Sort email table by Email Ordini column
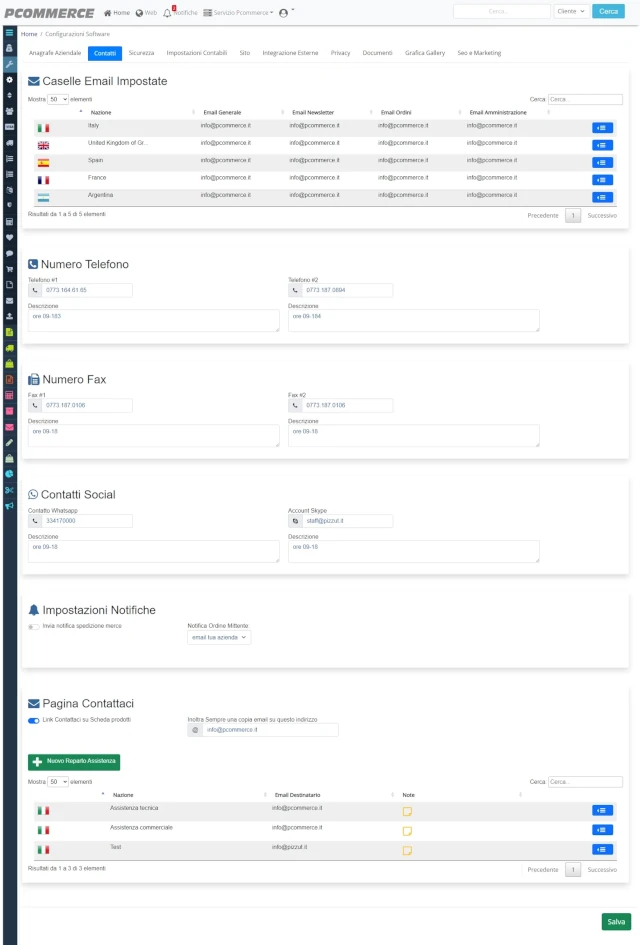This screenshot has width=640, height=945. [396, 113]
